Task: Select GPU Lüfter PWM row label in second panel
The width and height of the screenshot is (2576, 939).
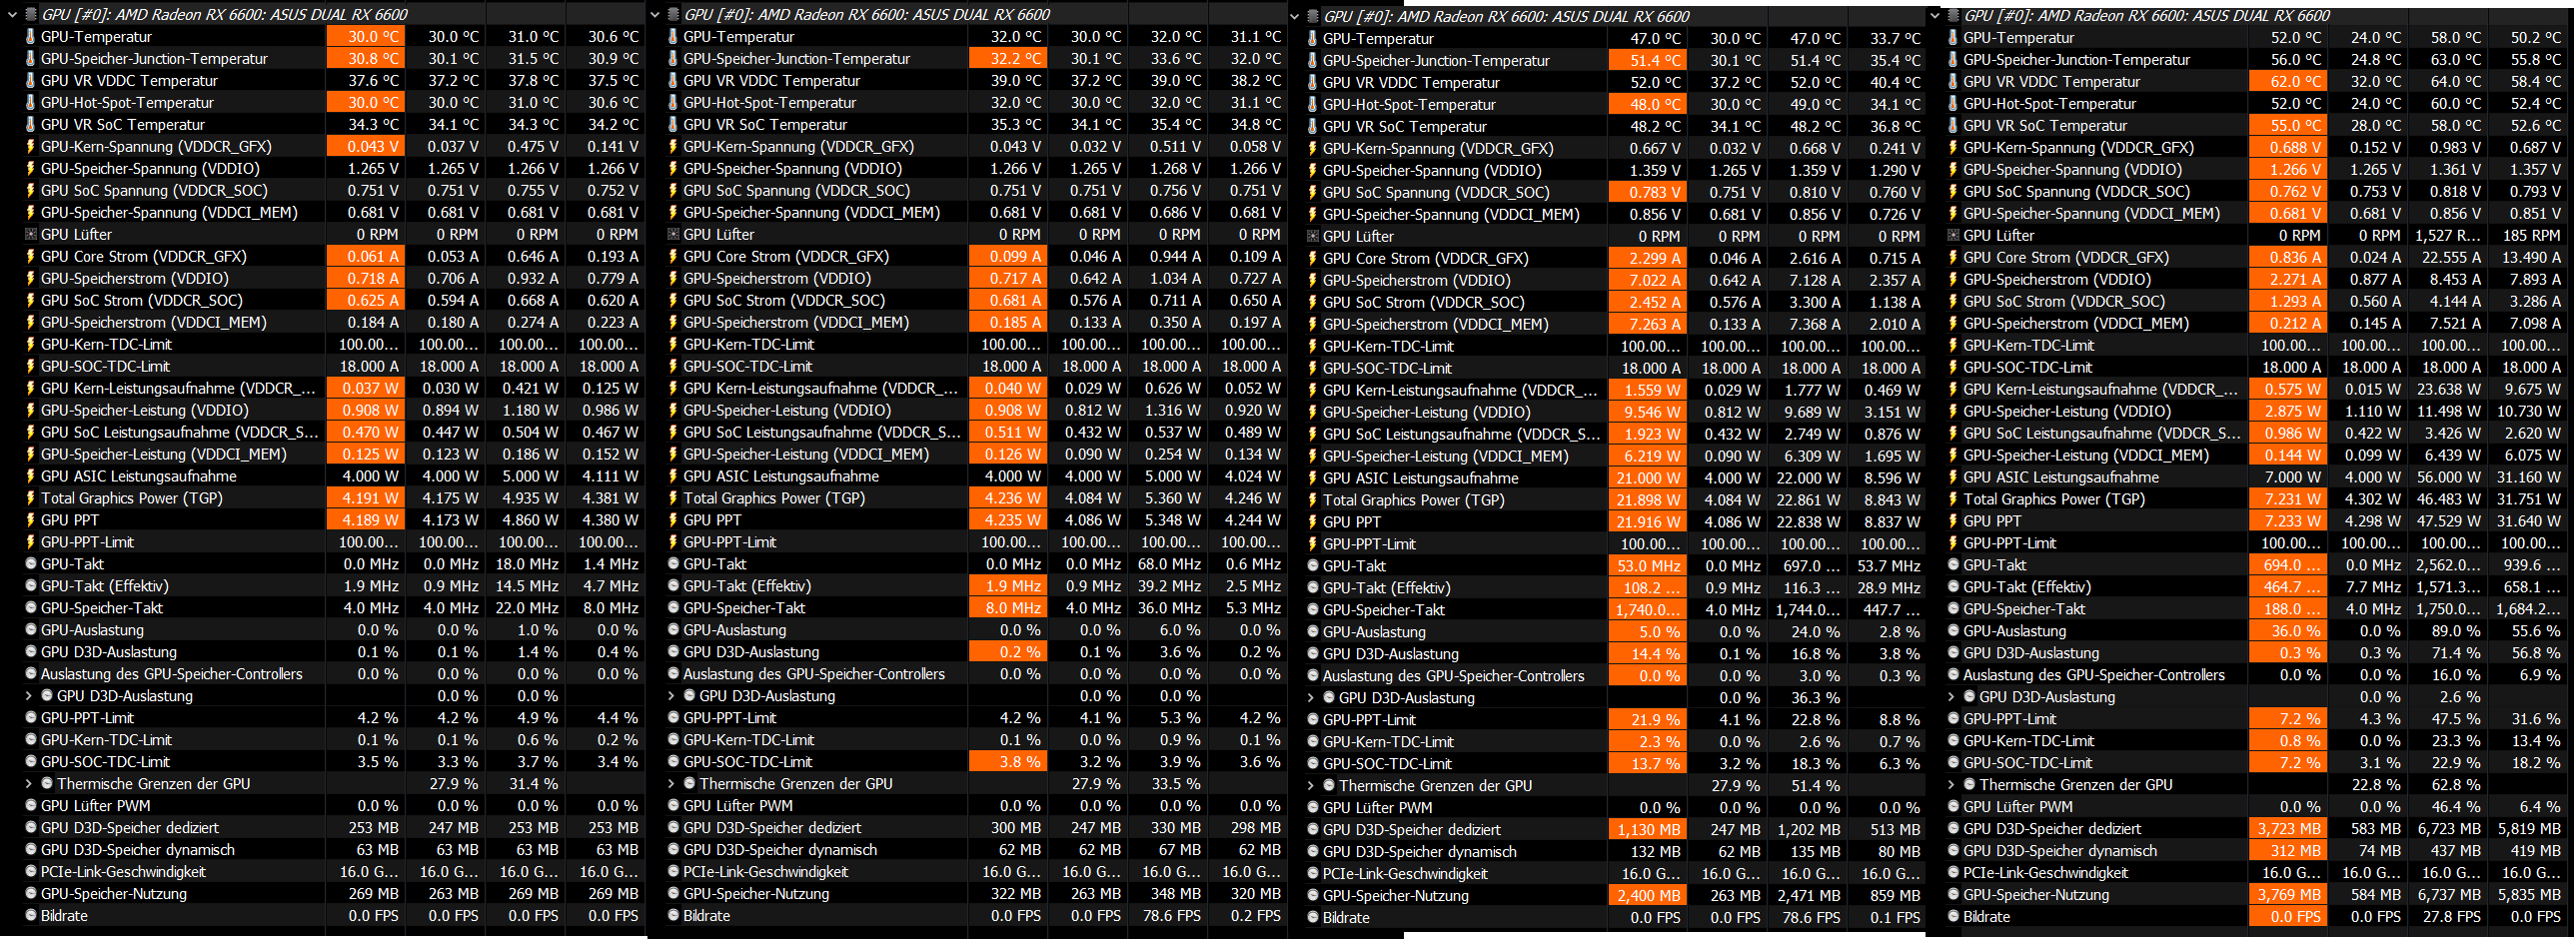Action: tap(738, 806)
